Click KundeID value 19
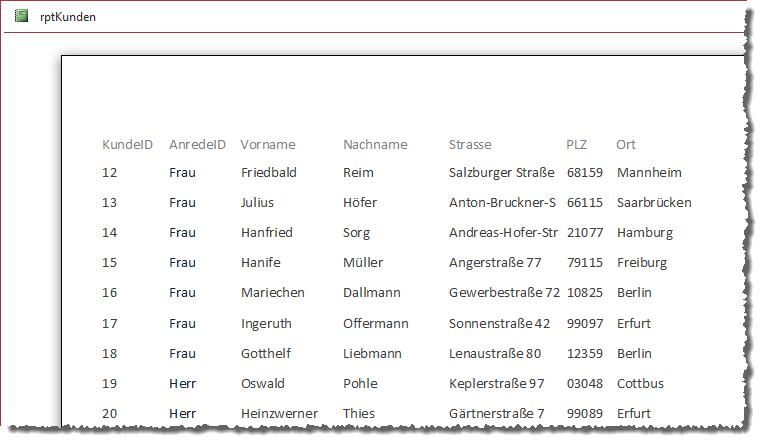This screenshot has height=445, width=764. point(110,384)
